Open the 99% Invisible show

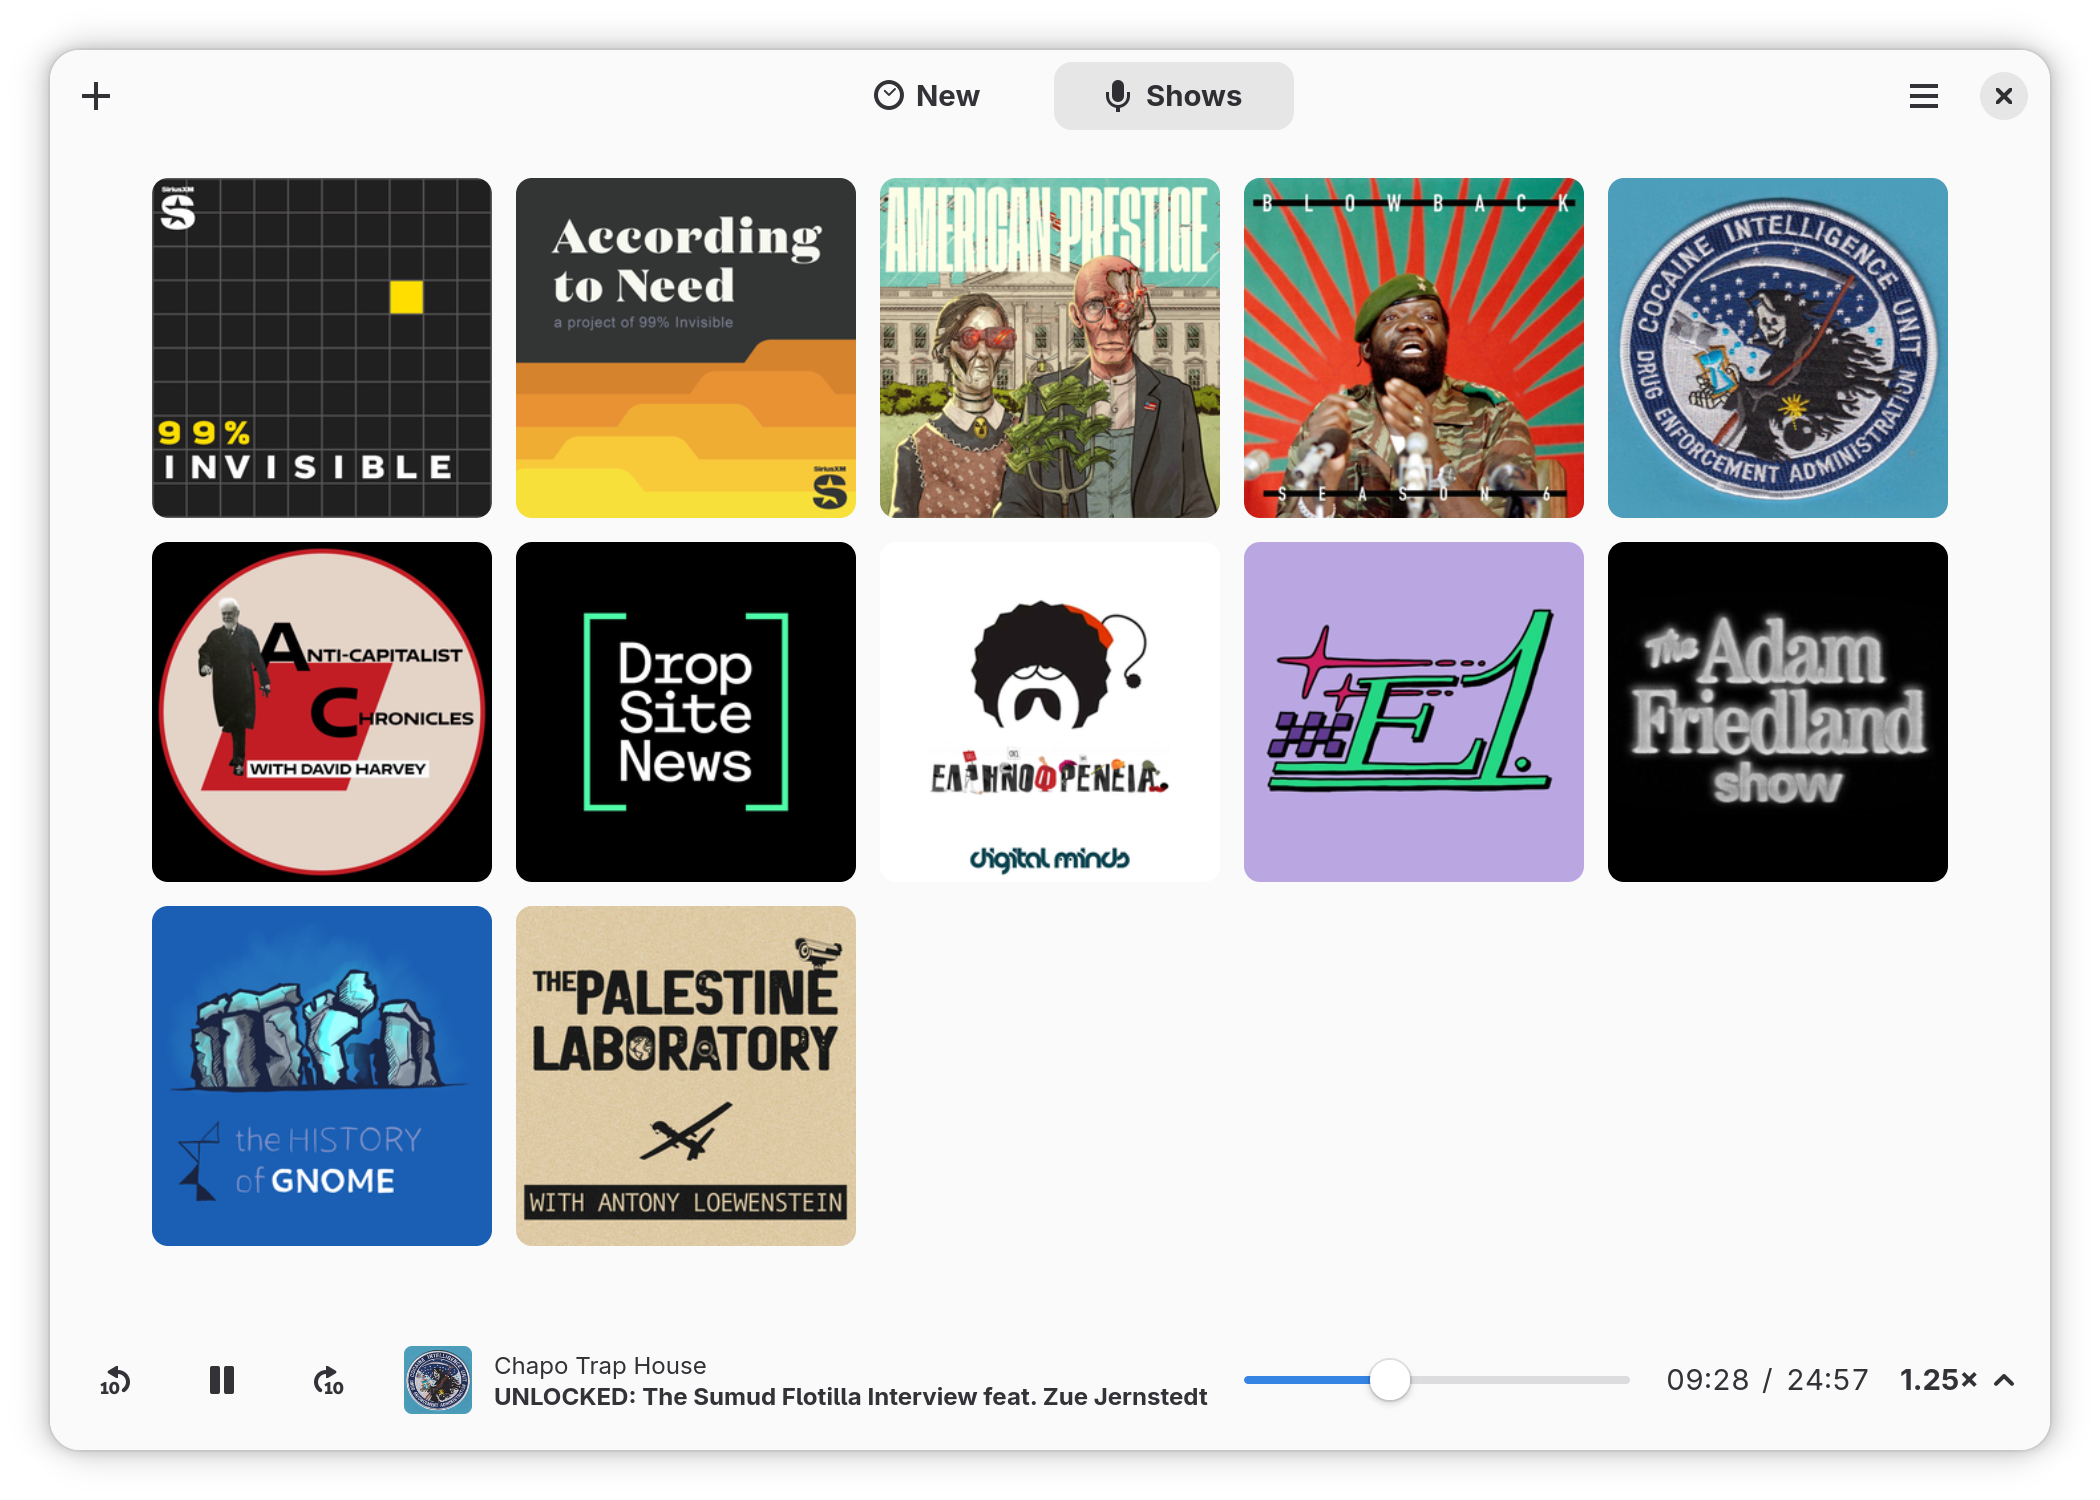click(322, 348)
